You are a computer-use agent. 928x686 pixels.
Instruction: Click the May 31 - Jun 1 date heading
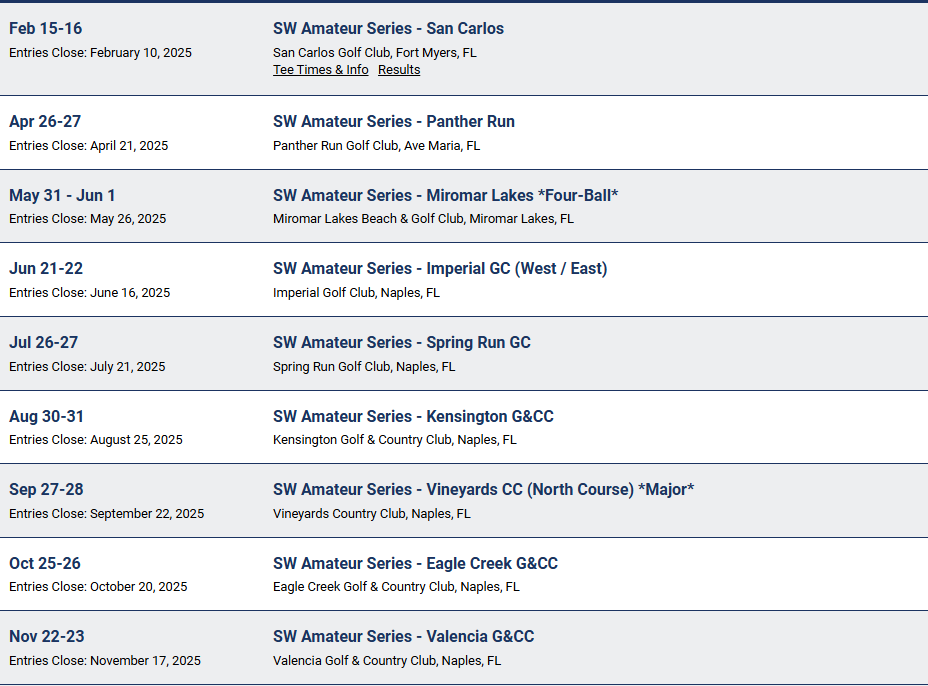tap(62, 195)
